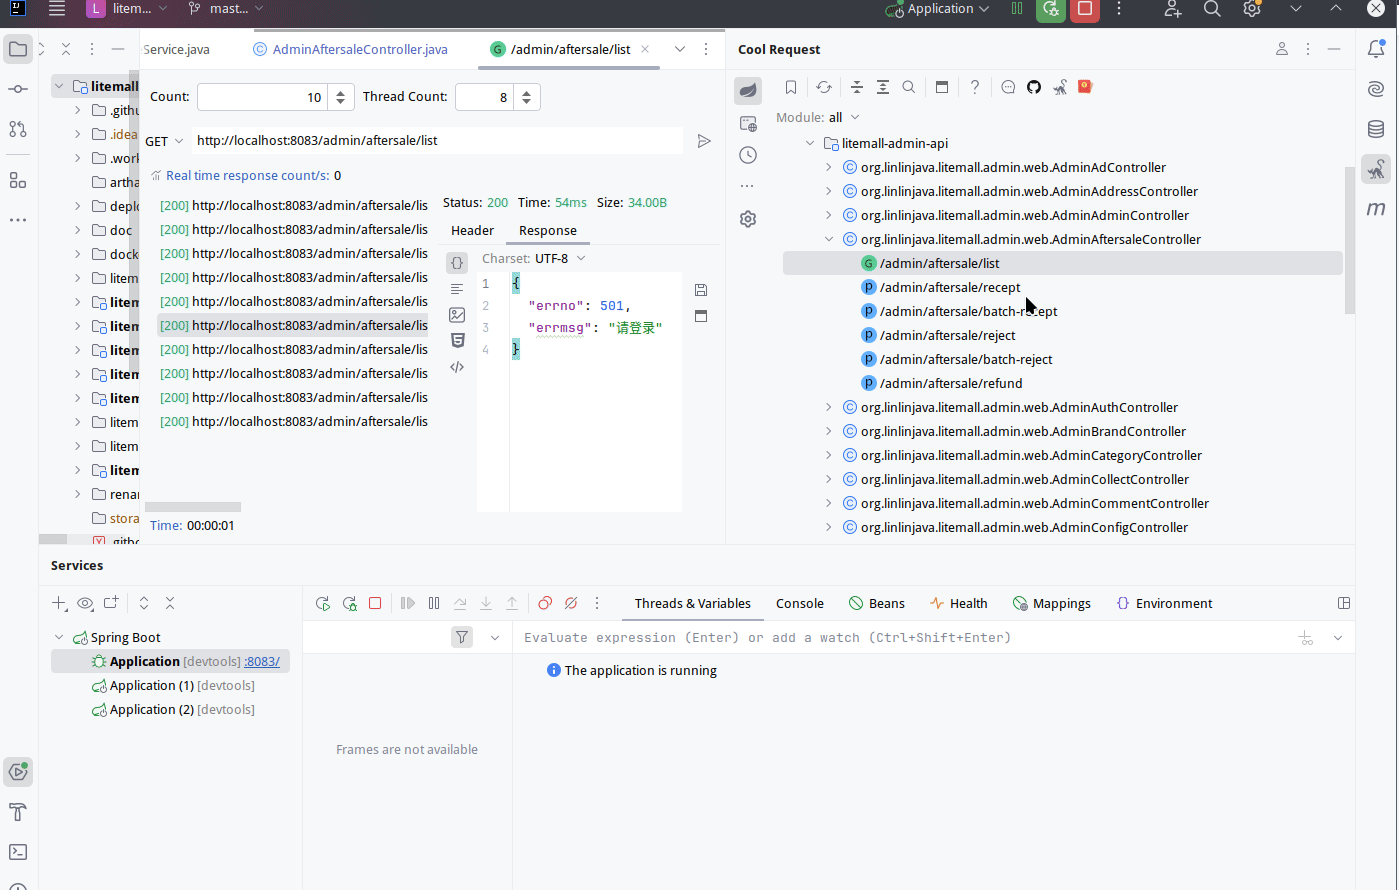Screen dimensions: 1399x890
Task: Switch response view to JSON braces icon
Action: point(457,263)
